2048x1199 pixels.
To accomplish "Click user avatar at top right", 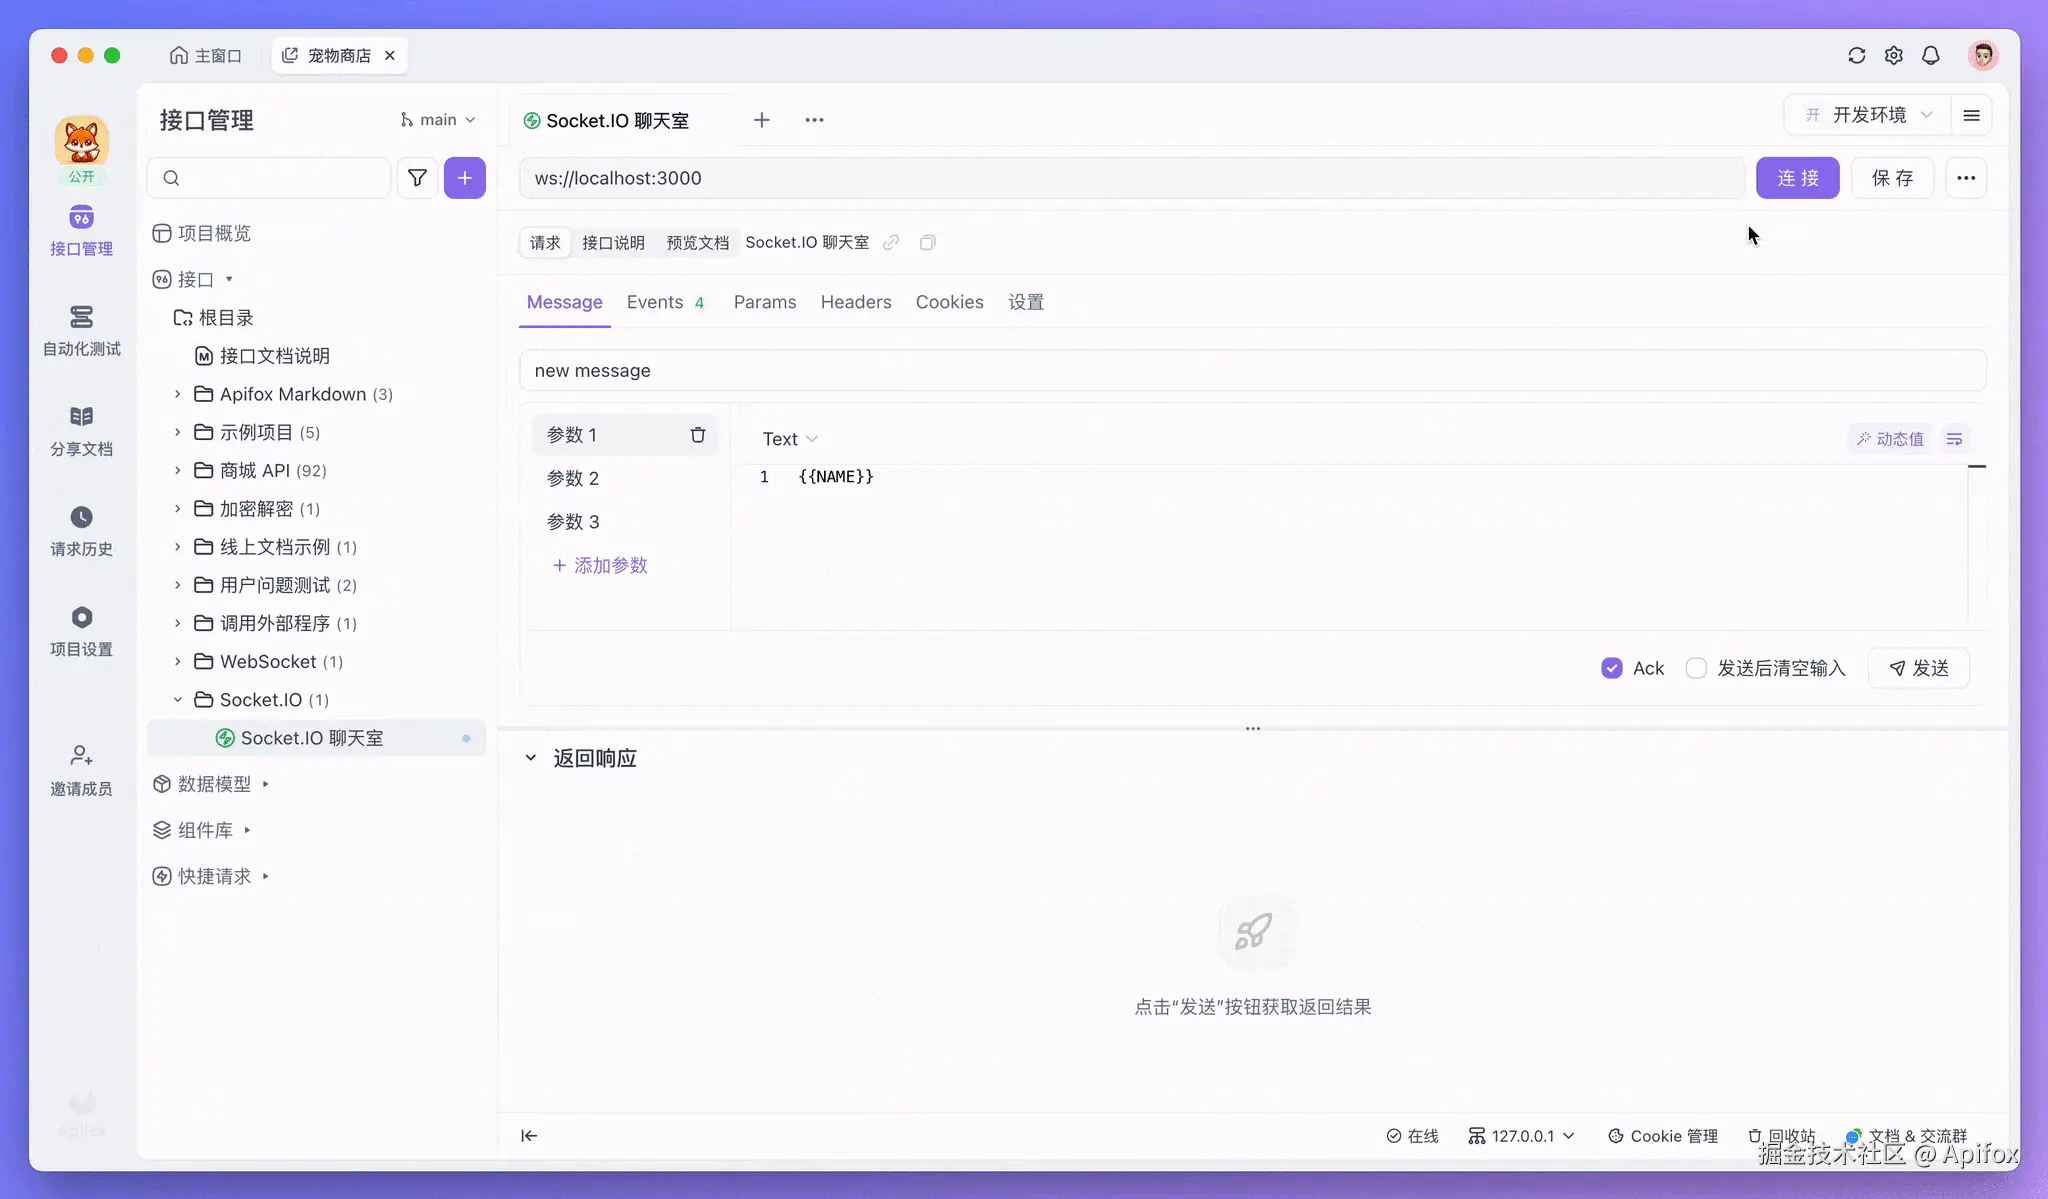I will tap(1983, 56).
